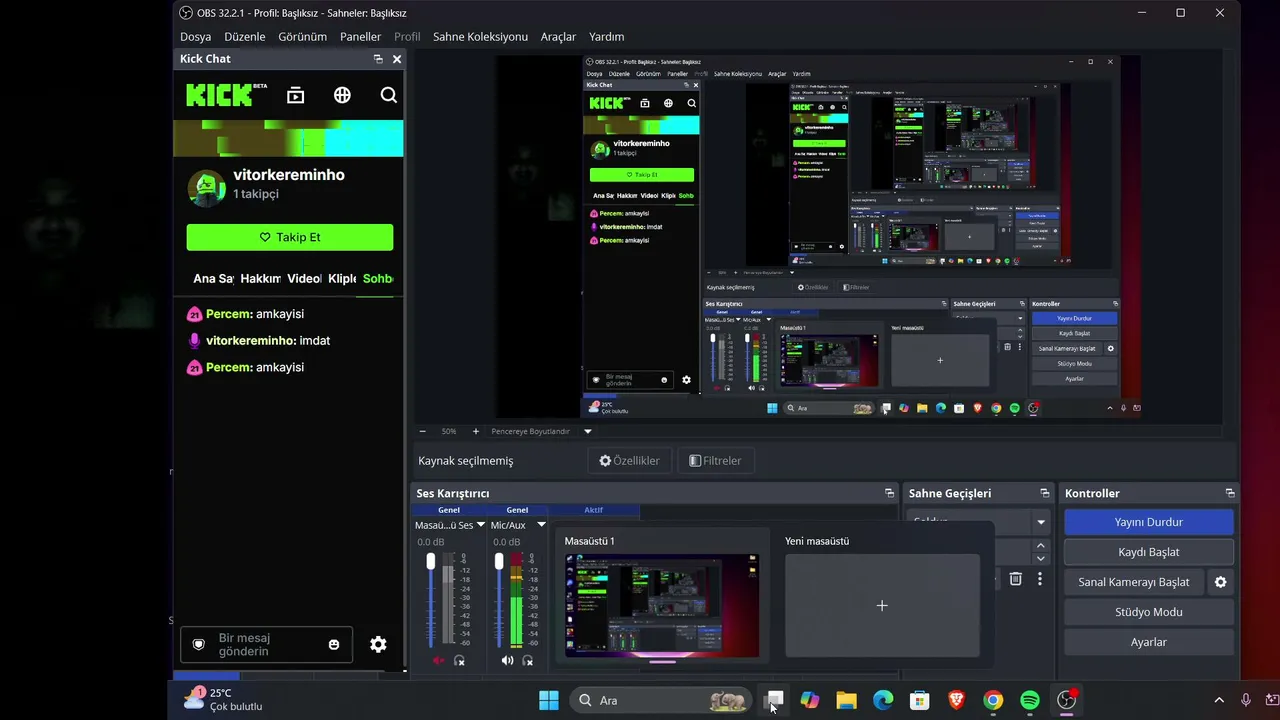Viewport: 1280px width, 720px height.
Task: Switch to Sohbet tab in Kick
Action: (x=378, y=279)
